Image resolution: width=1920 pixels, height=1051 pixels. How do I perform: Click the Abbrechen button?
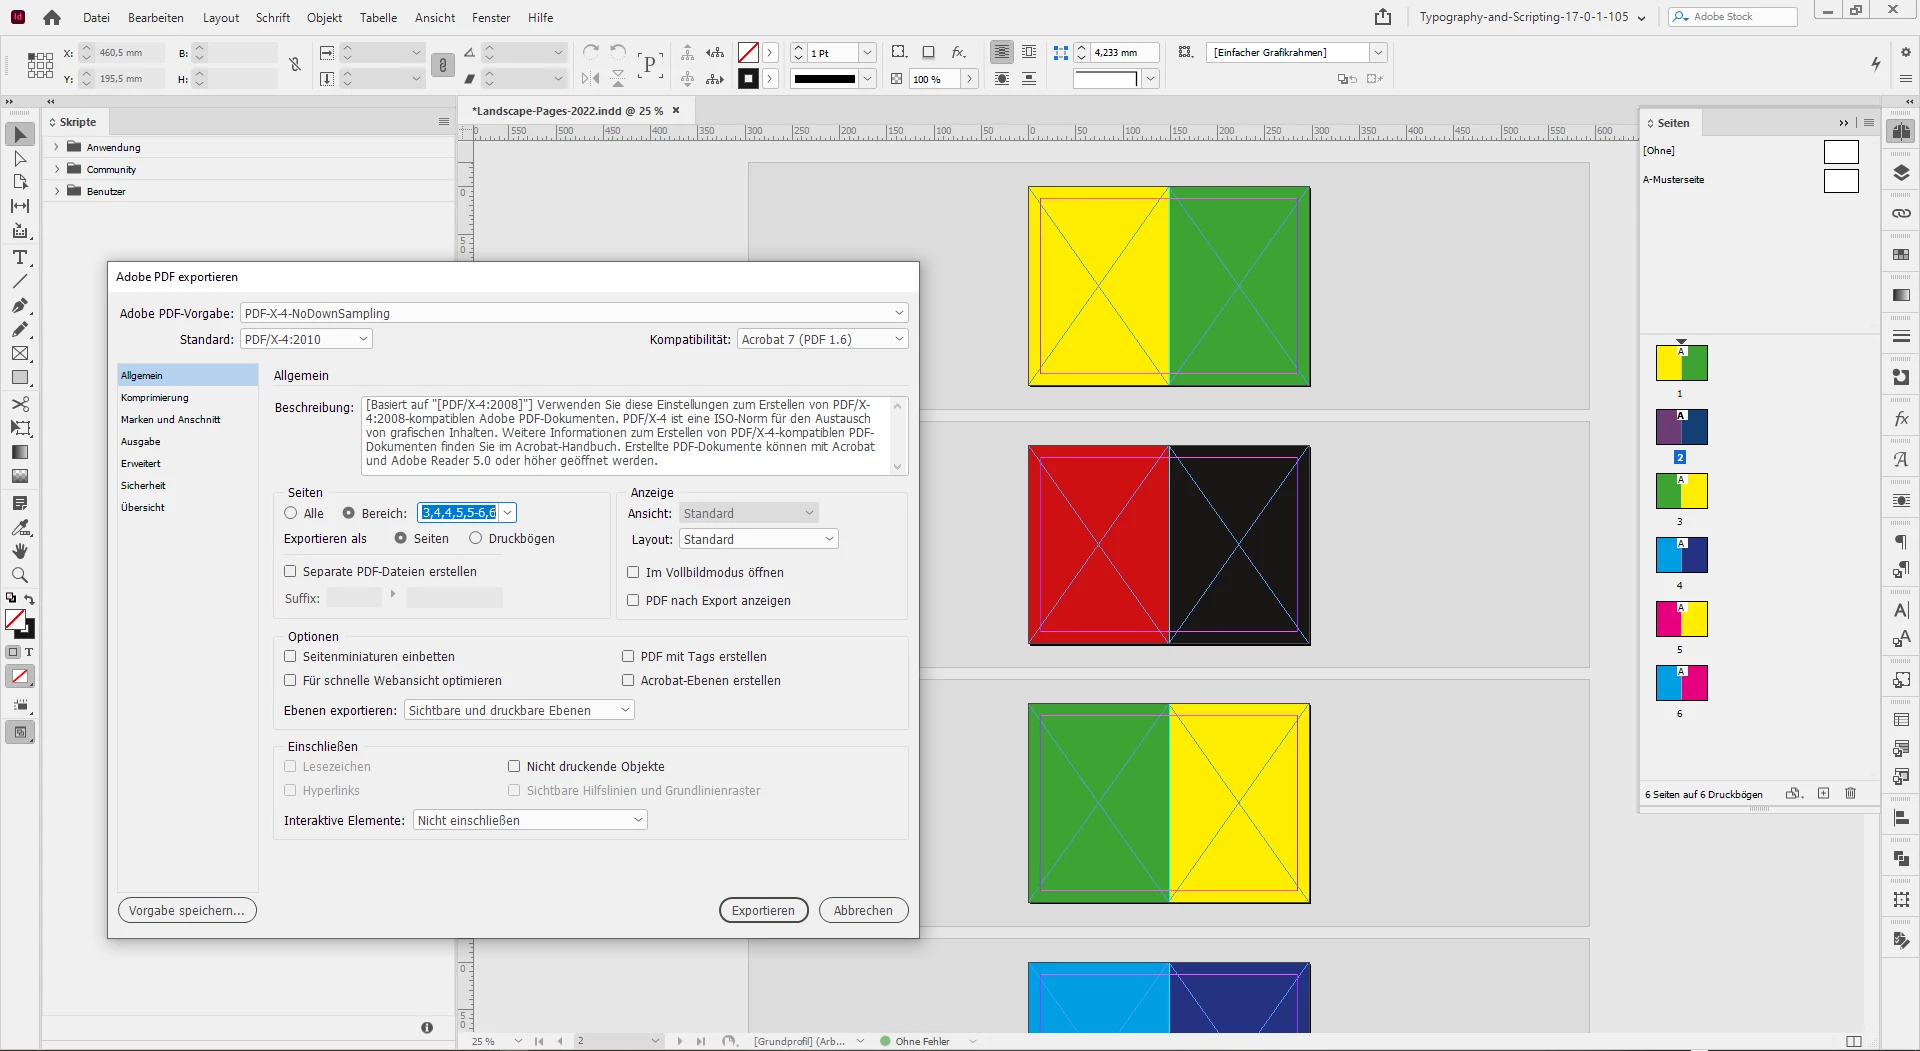tap(863, 910)
